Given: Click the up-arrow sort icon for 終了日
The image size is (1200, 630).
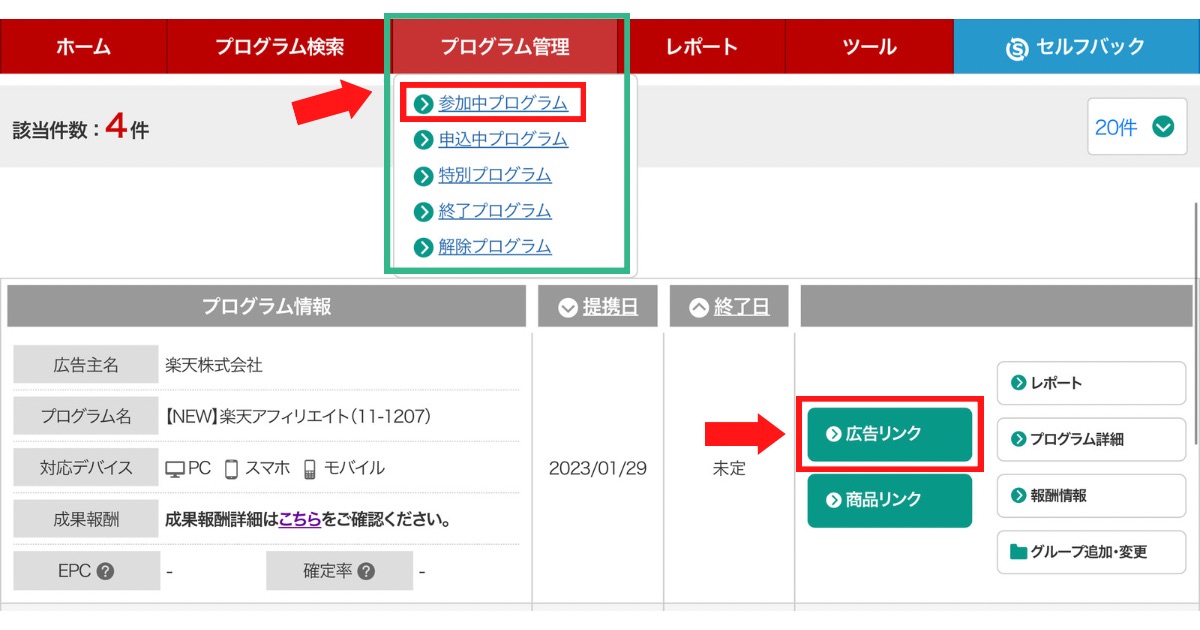Looking at the screenshot, I should 699,308.
